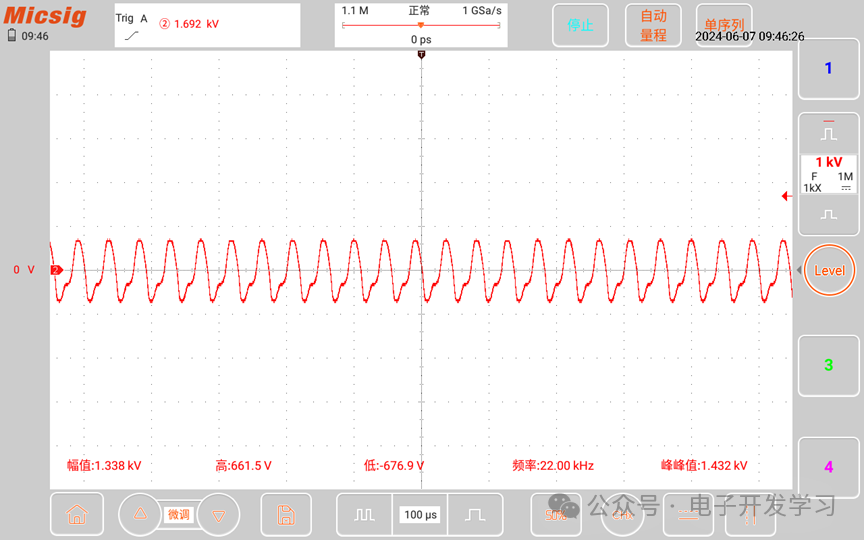Widen timebase with the multi-pulse icon
This screenshot has height=540, width=864.
(363, 515)
